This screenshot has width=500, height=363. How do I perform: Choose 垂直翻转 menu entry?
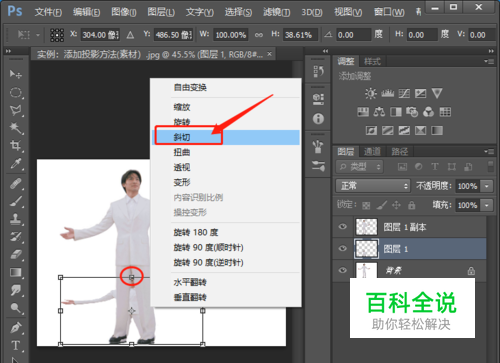(x=226, y=297)
